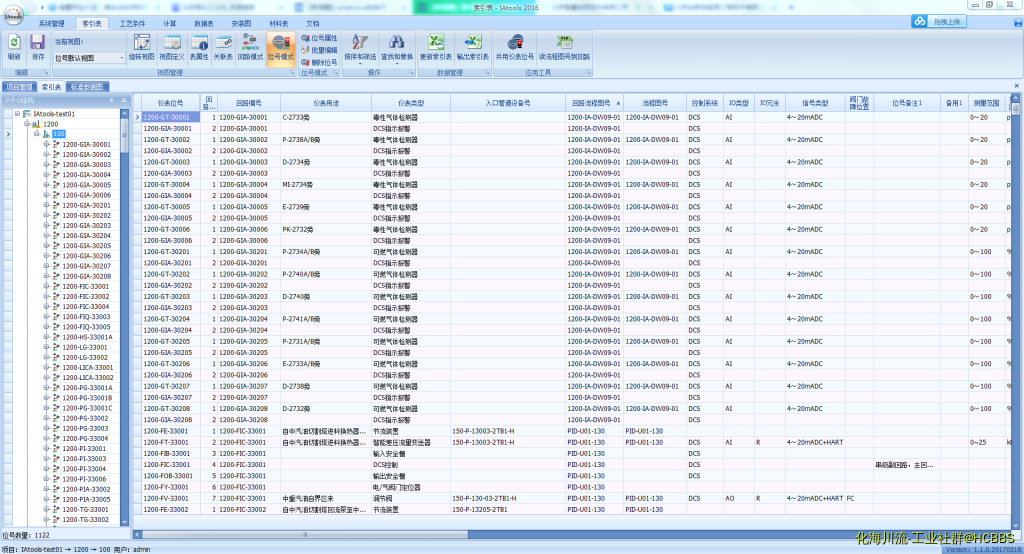Expand the 1200-LICA-33001 tree node
Image resolution: width=1024 pixels, height=554 pixels.
[x=46, y=367]
